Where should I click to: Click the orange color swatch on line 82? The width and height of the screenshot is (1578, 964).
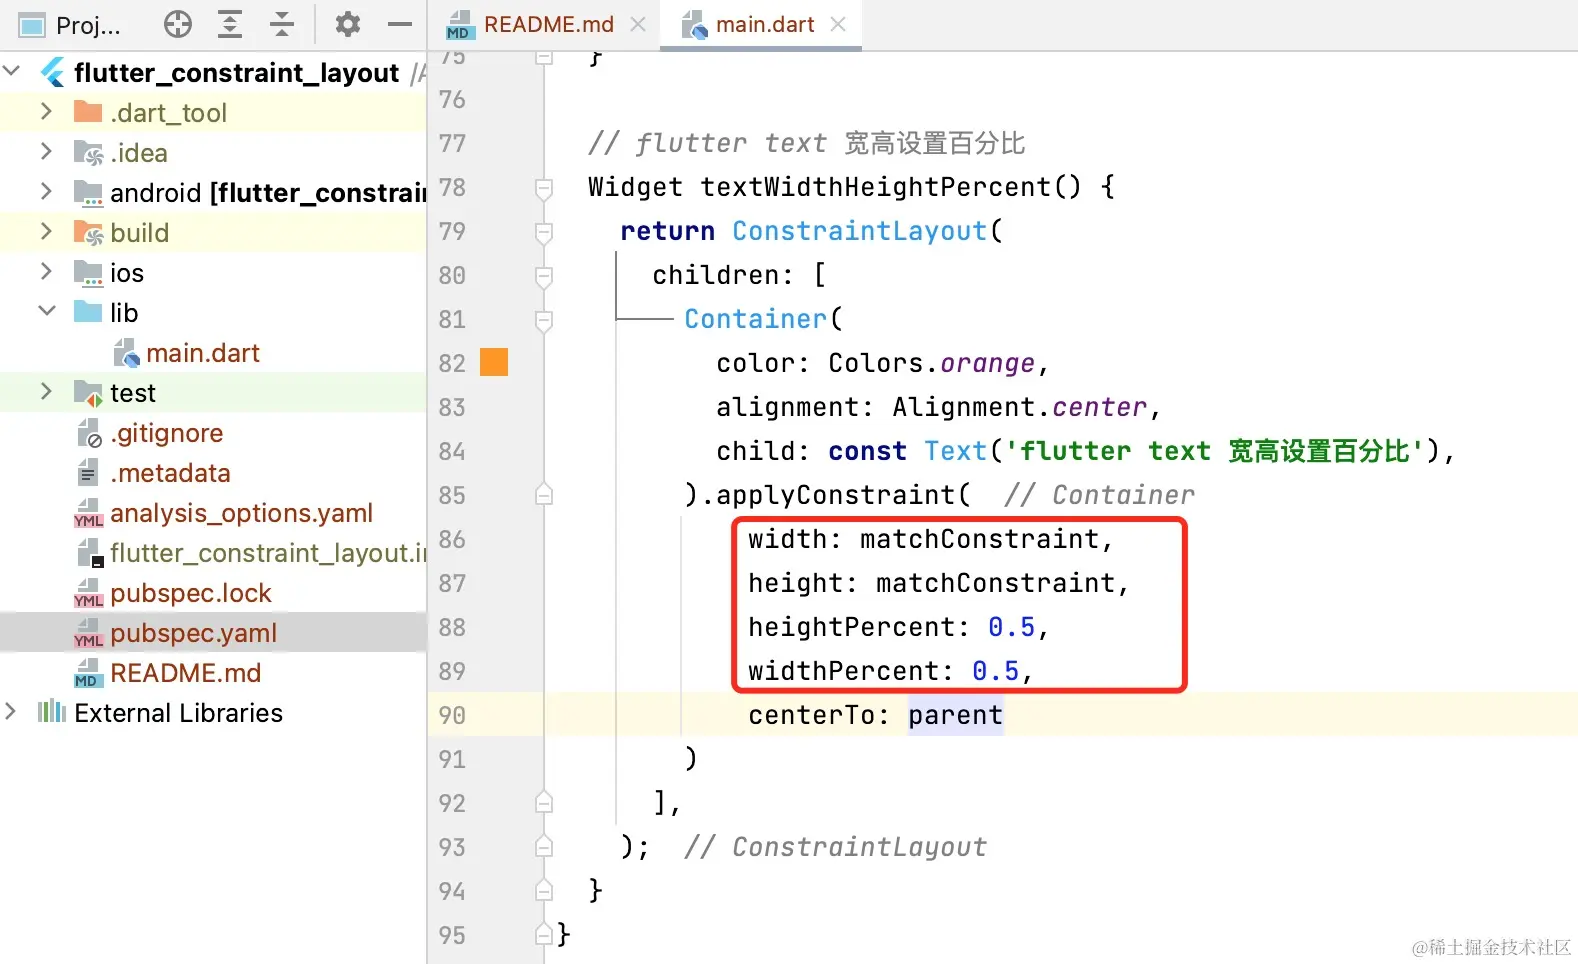tap(494, 362)
